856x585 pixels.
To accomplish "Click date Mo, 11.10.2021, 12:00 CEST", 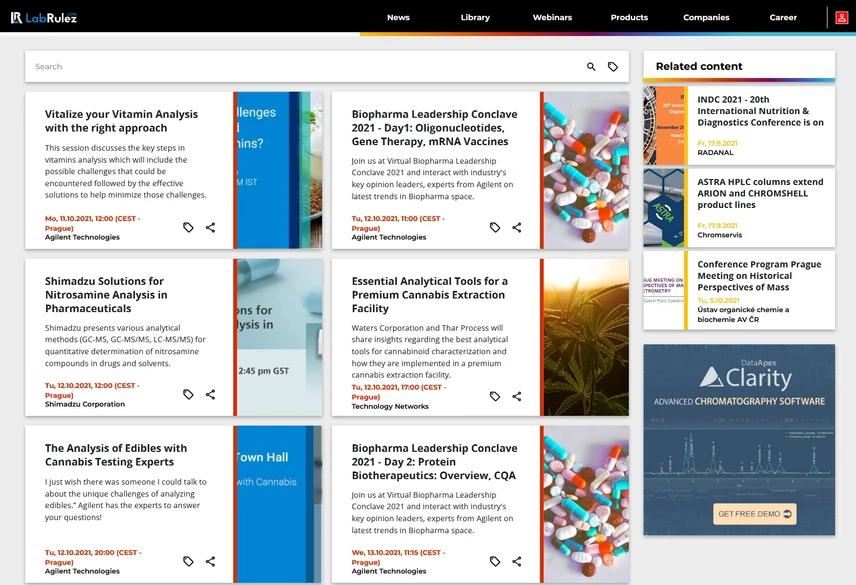I will click(92, 223).
